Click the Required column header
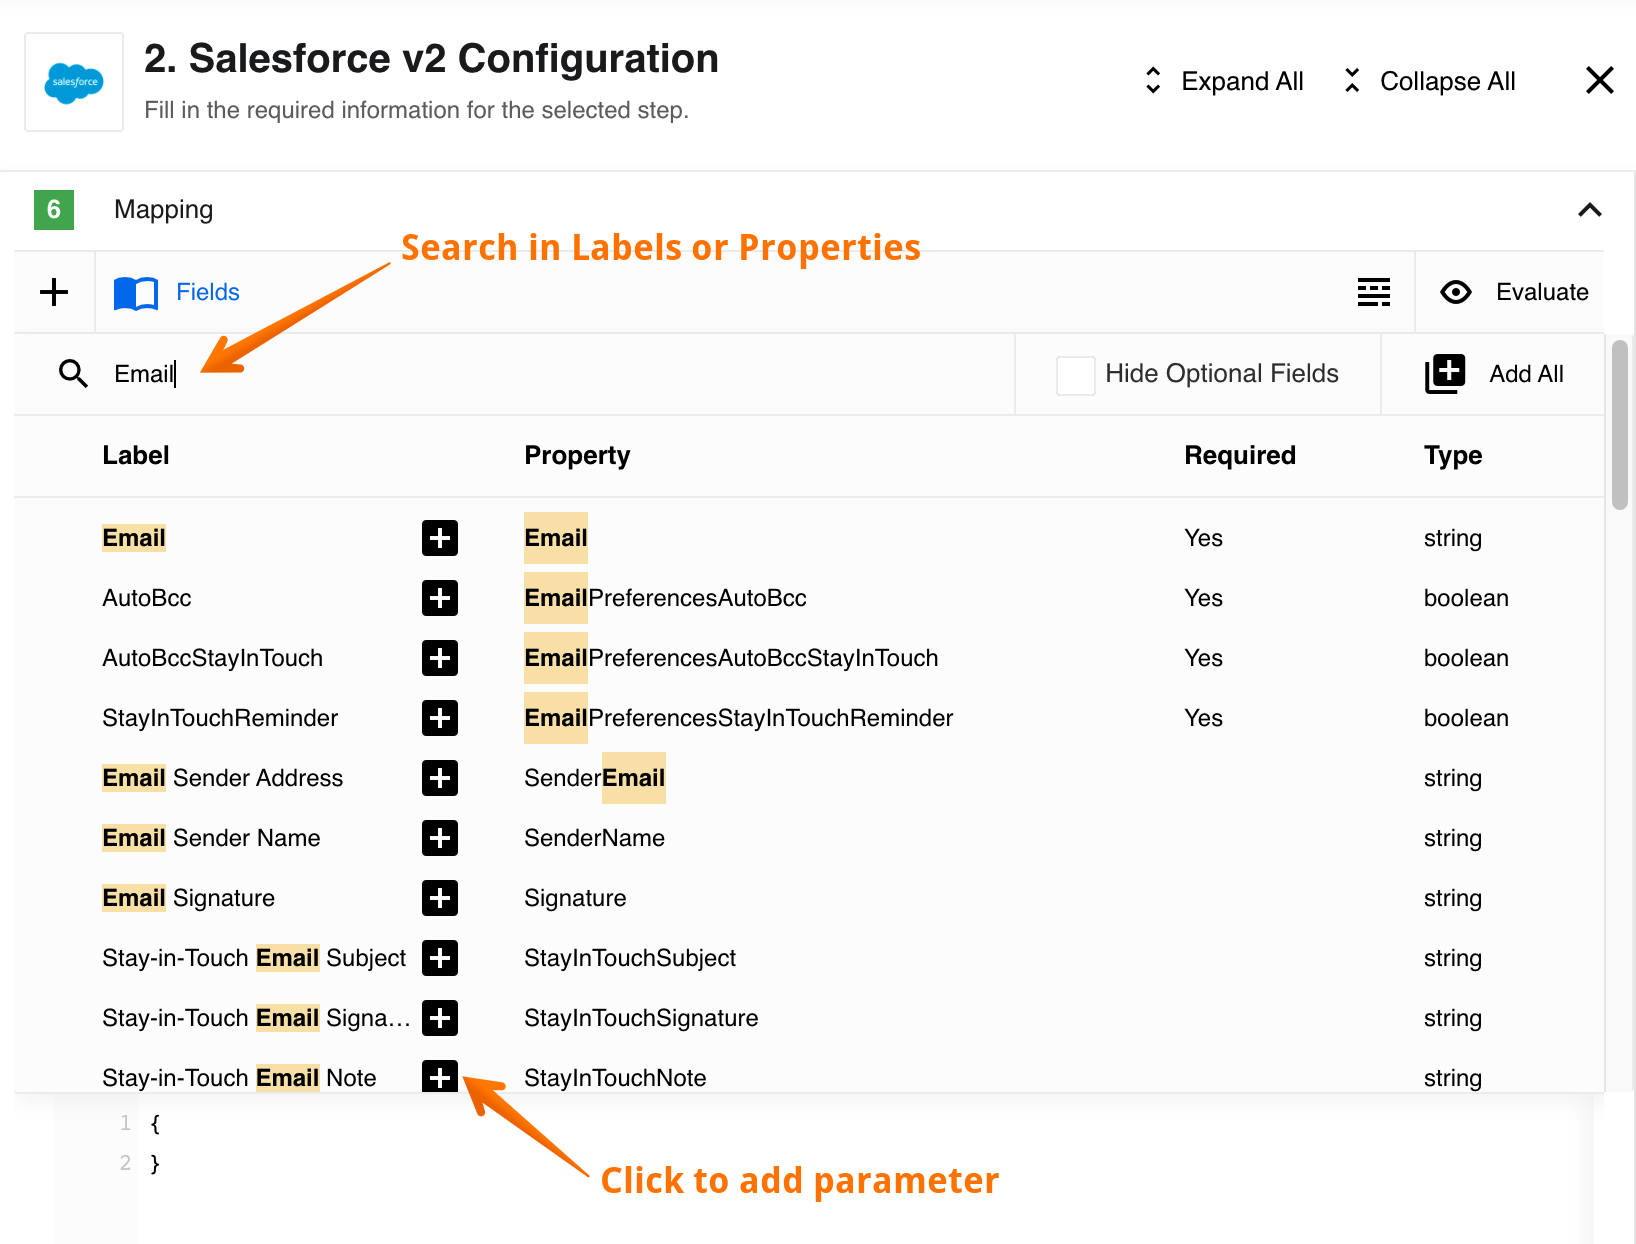 click(1240, 456)
